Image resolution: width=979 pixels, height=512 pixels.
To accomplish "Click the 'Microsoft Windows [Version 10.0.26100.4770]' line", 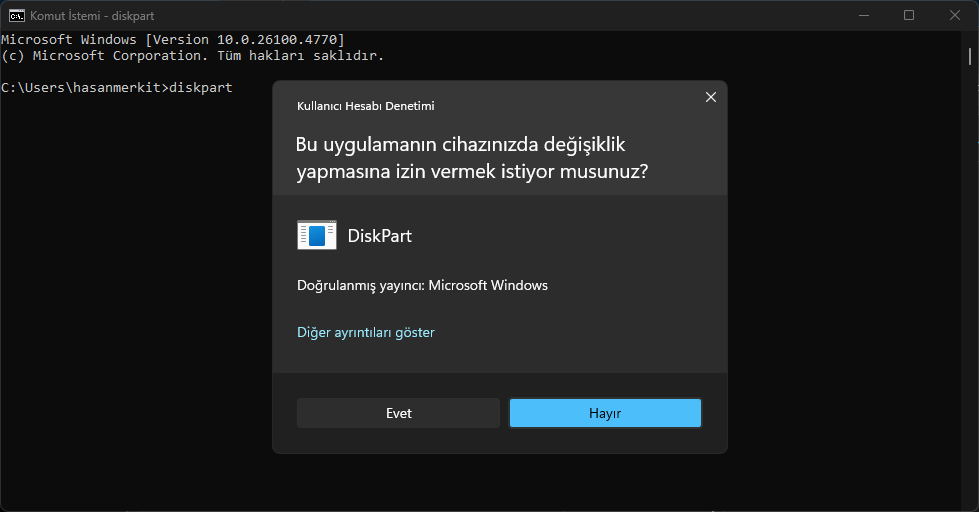I will [x=173, y=39].
